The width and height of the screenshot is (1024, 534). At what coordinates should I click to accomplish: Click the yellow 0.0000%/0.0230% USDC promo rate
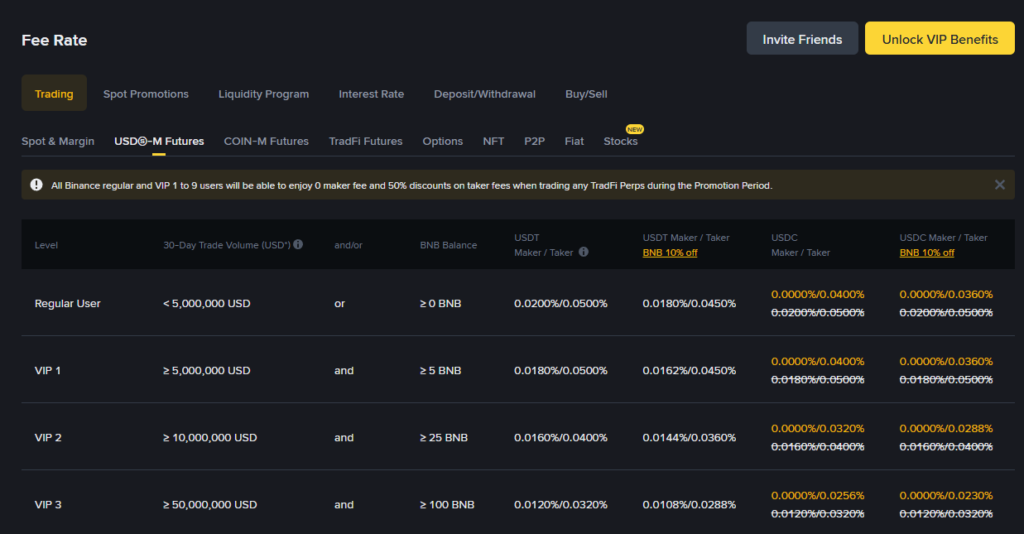pyautogui.click(x=946, y=495)
